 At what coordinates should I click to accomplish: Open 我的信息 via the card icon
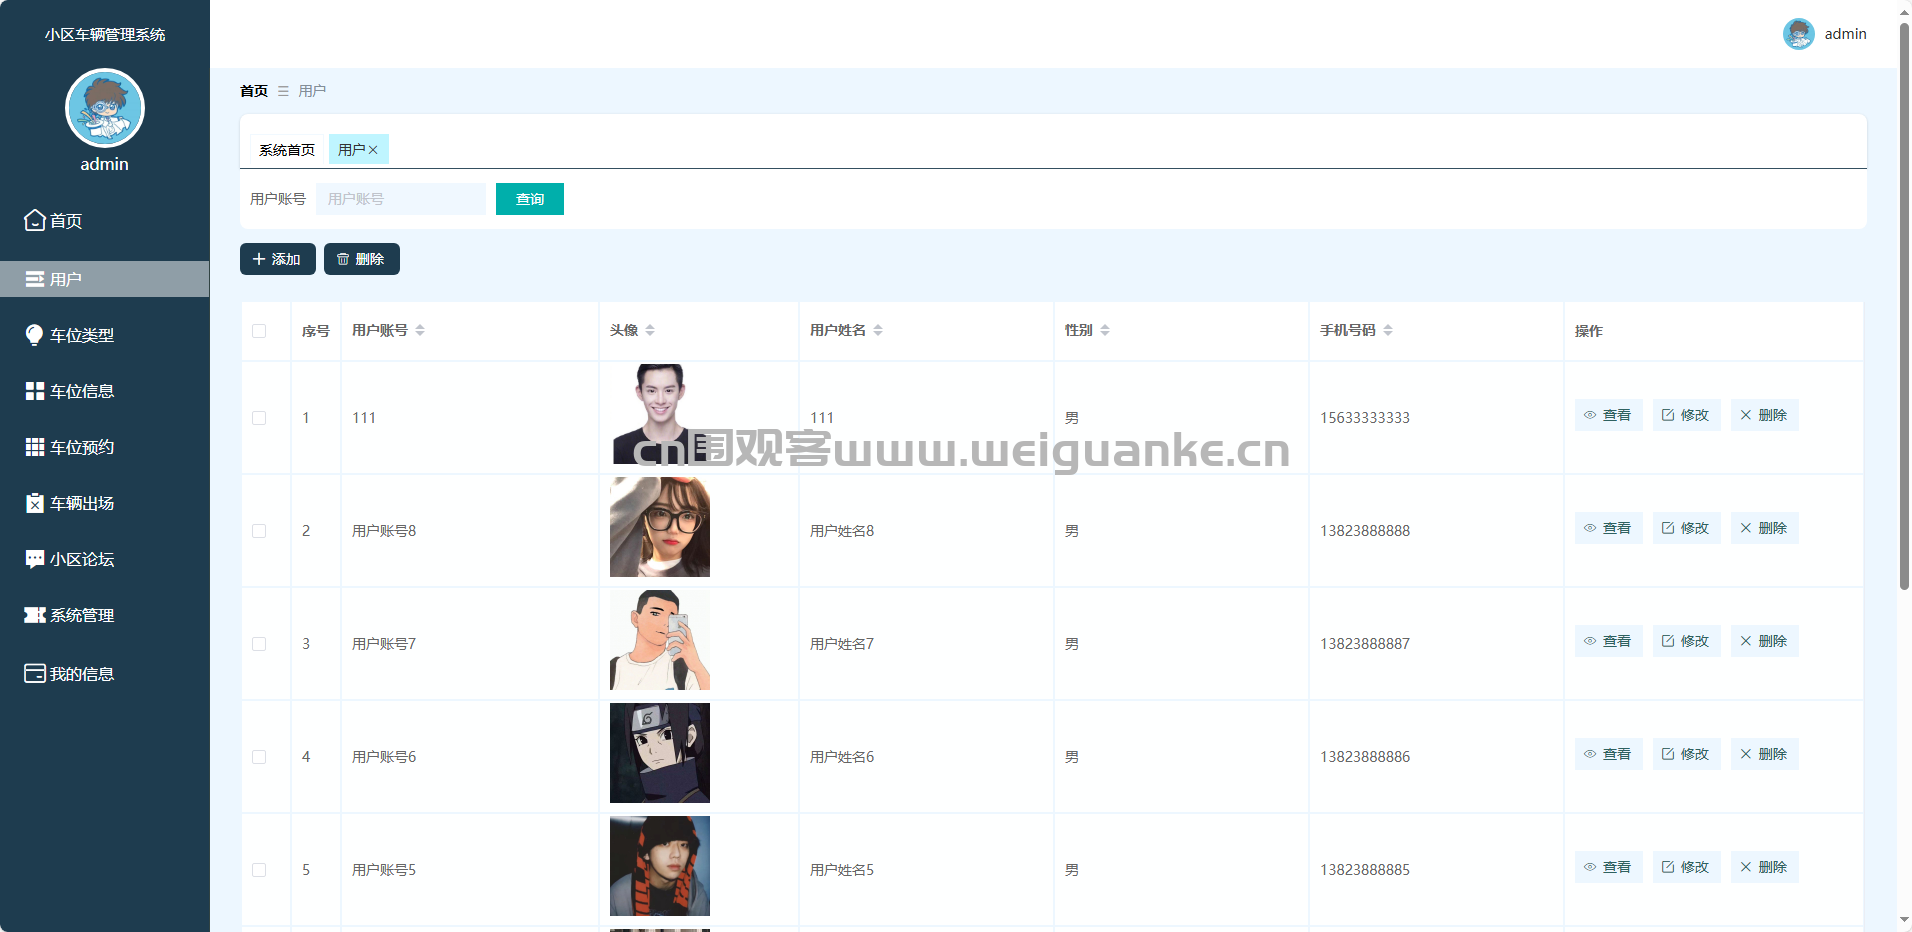click(35, 673)
